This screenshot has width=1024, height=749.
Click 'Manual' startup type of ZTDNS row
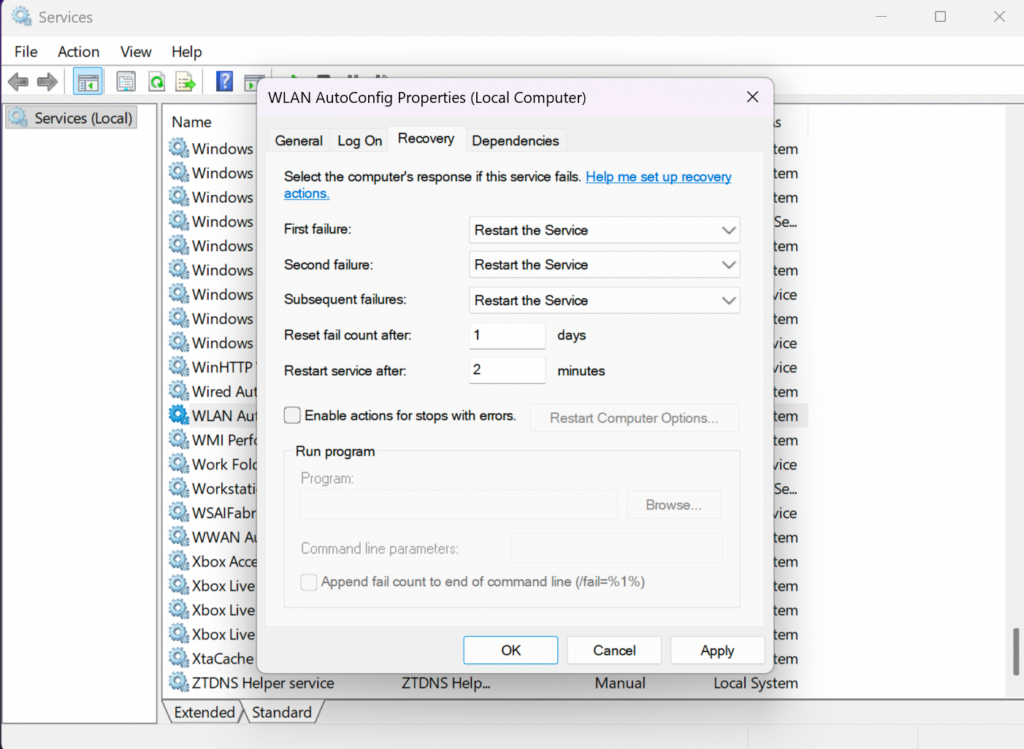(x=620, y=683)
